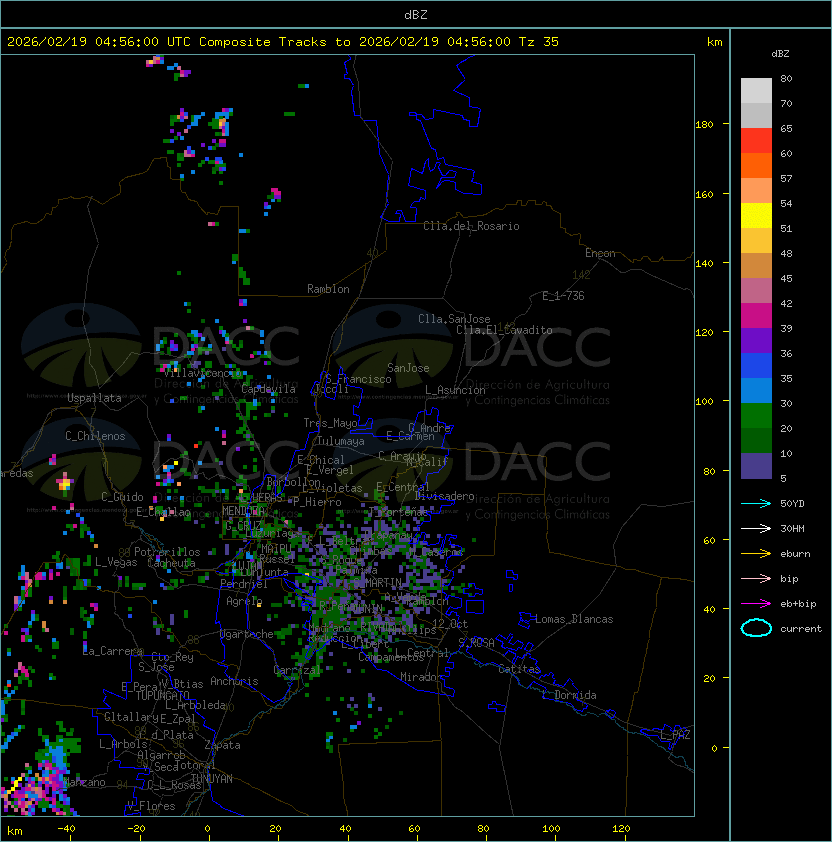Click the Manzano map label

click(x=85, y=782)
